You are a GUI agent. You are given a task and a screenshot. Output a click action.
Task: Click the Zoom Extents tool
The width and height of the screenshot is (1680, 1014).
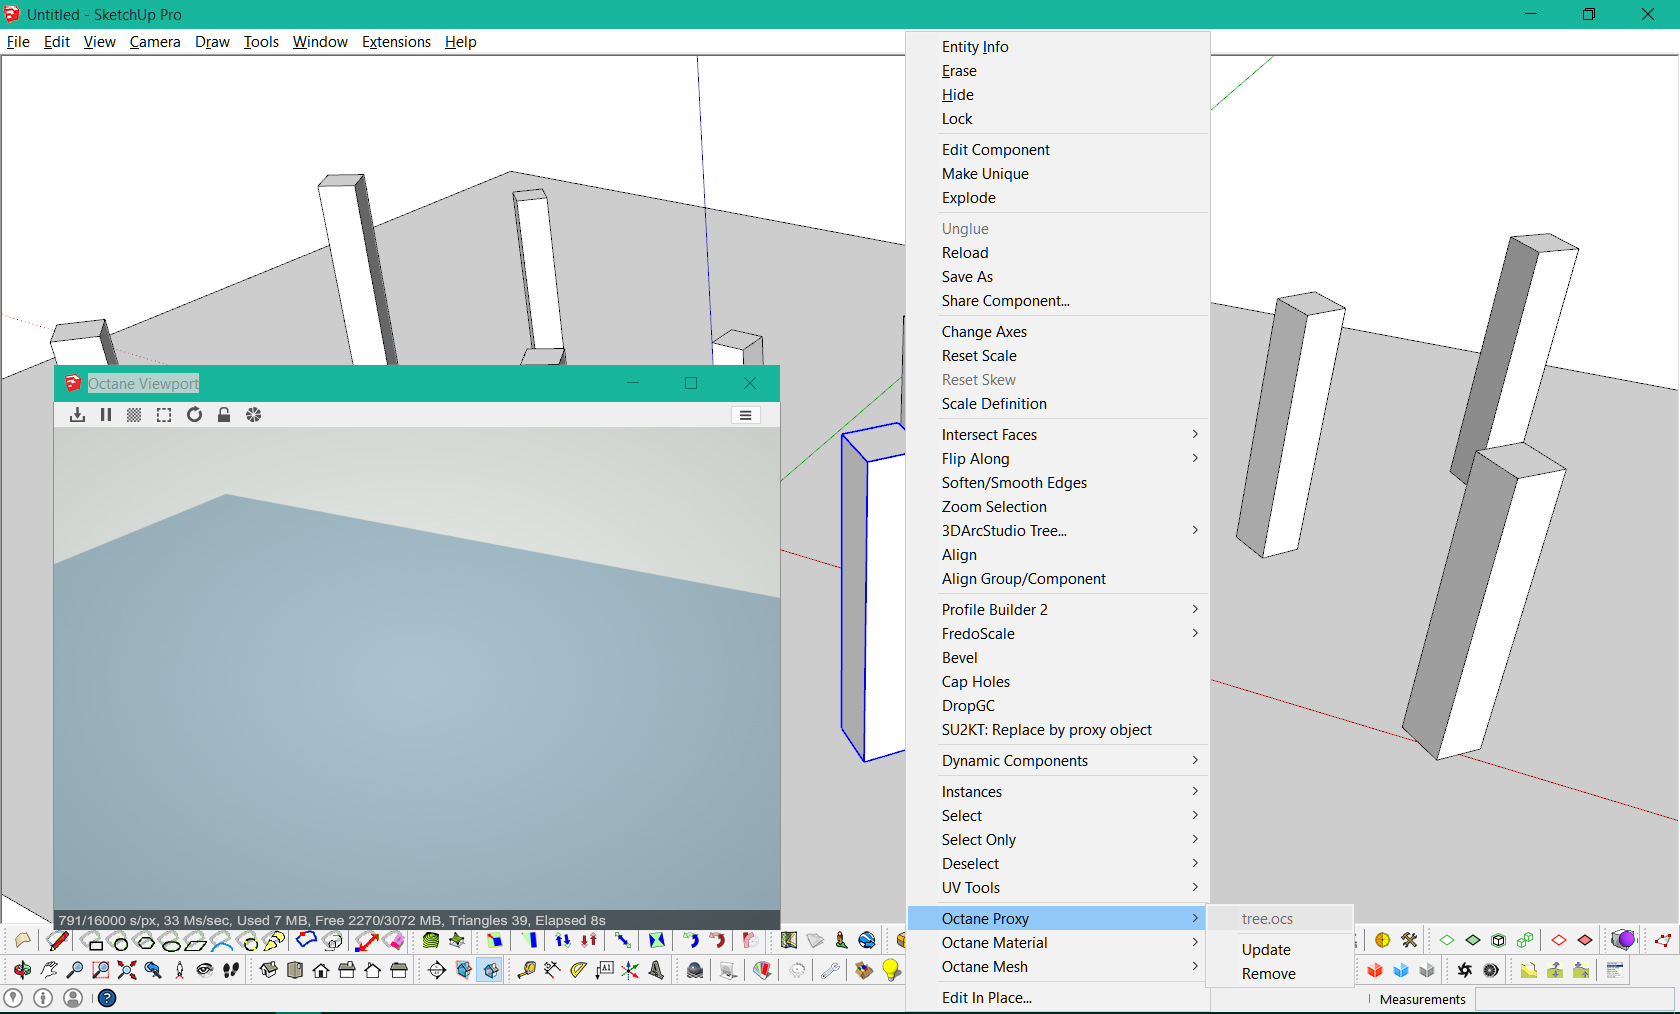127,970
